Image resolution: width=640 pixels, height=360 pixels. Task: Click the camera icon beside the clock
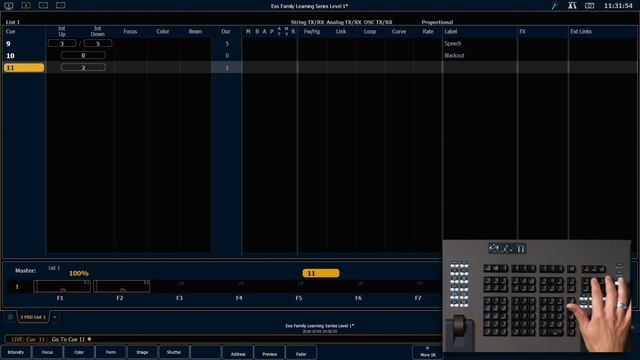[589, 6]
